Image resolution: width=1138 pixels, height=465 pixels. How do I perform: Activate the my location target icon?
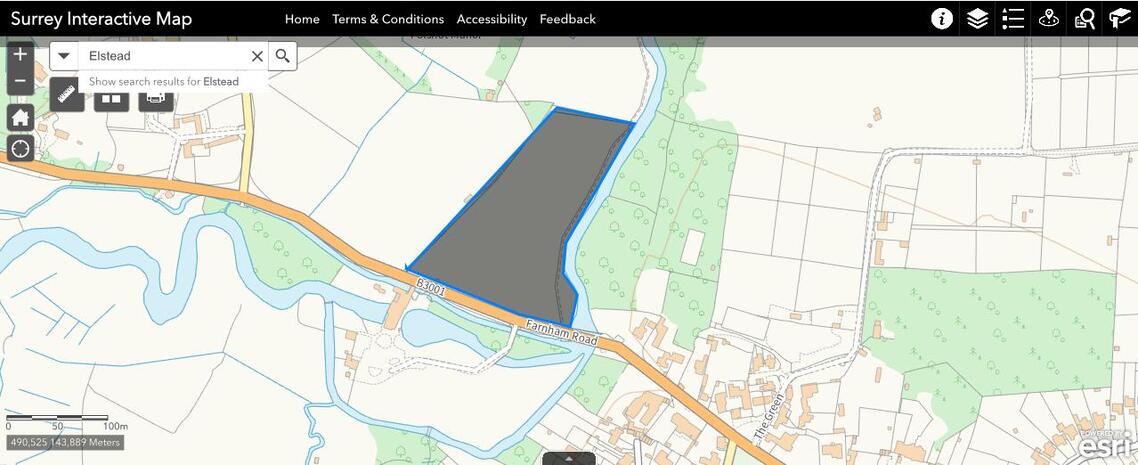[x=20, y=149]
